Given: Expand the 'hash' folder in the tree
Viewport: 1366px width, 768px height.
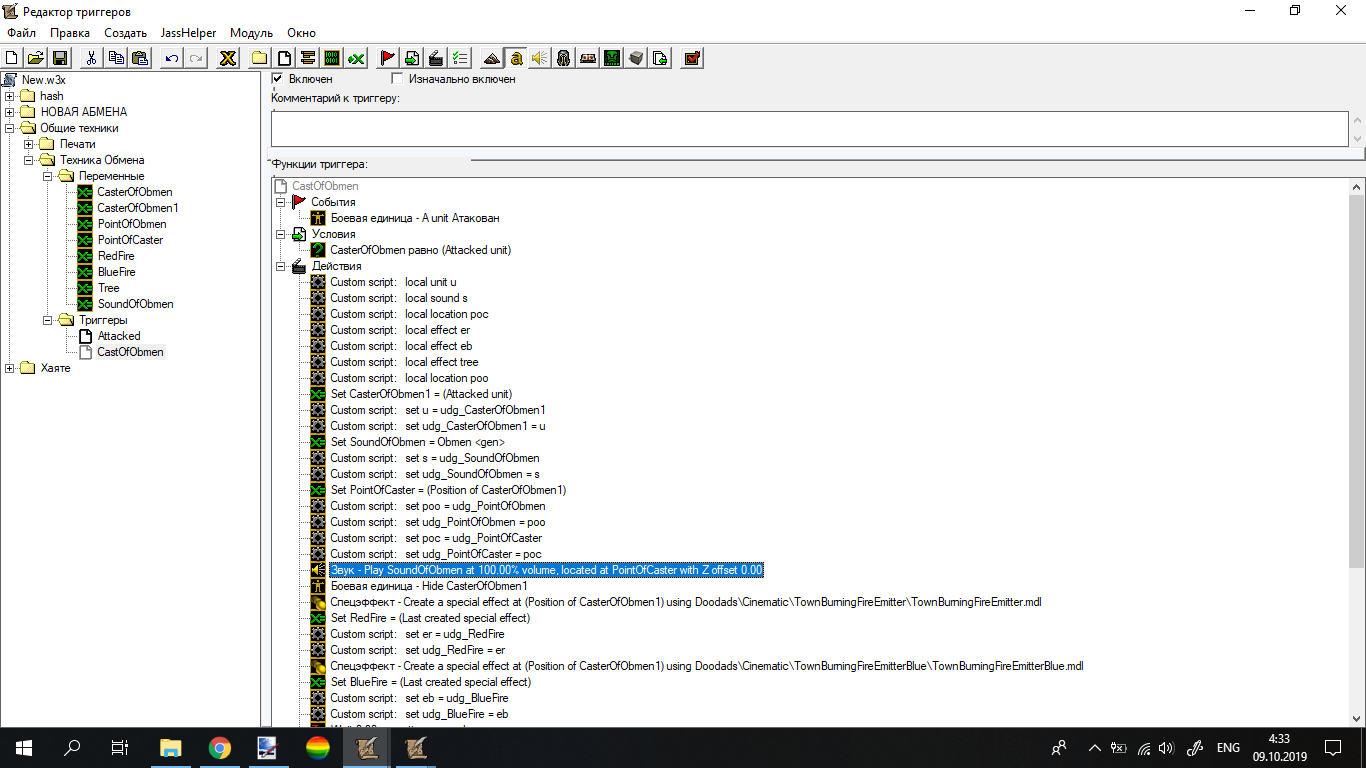Looking at the screenshot, I should (x=10, y=96).
